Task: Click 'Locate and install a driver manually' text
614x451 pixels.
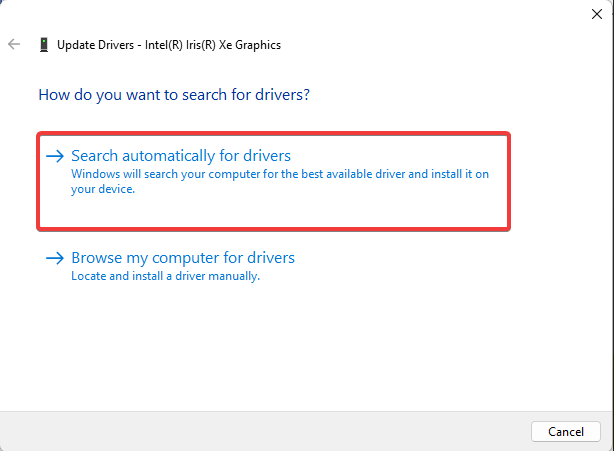Action: click(x=166, y=276)
